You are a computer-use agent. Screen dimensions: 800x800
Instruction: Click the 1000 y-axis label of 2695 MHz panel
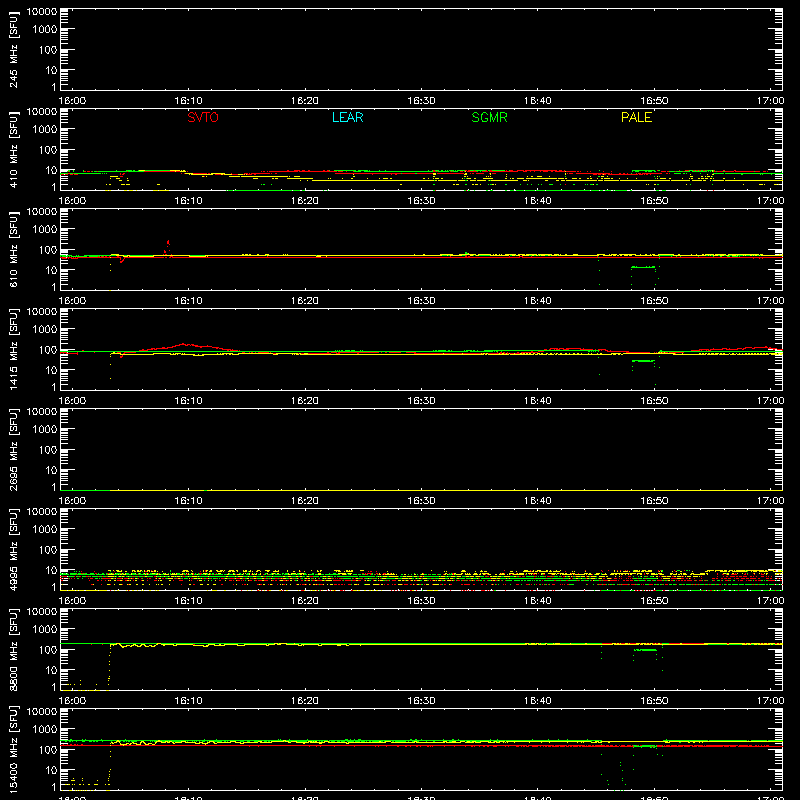pyautogui.click(x=44, y=429)
